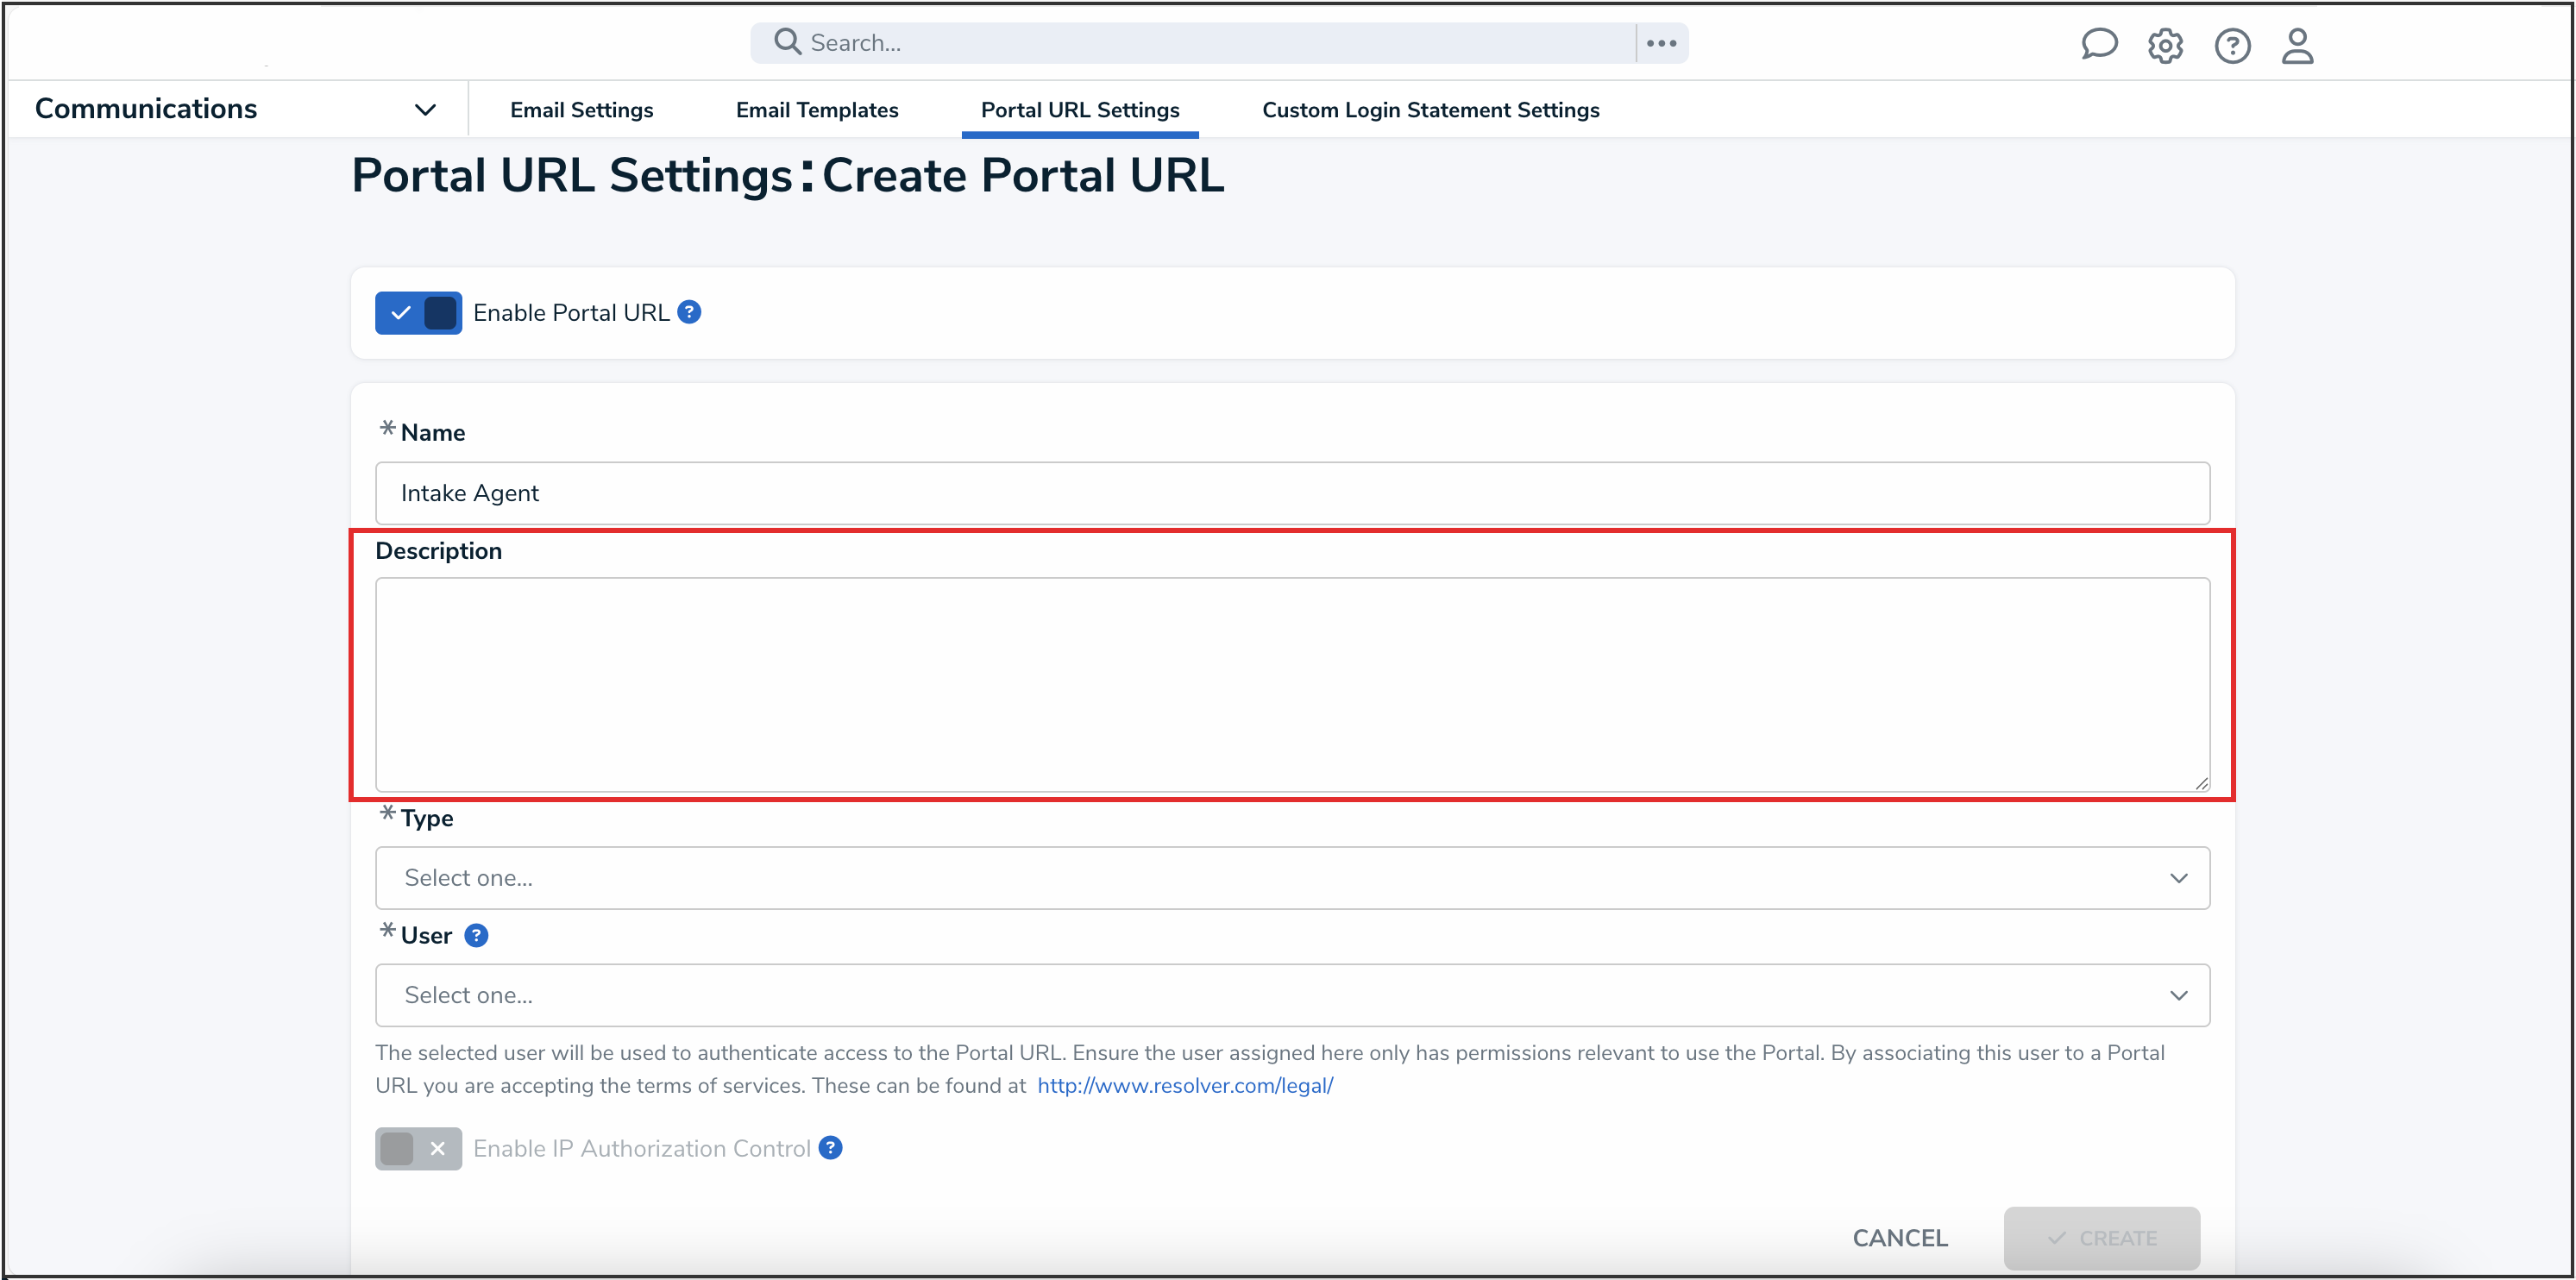Open the help question mark icon in header
2576x1280 pixels.
[2232, 45]
